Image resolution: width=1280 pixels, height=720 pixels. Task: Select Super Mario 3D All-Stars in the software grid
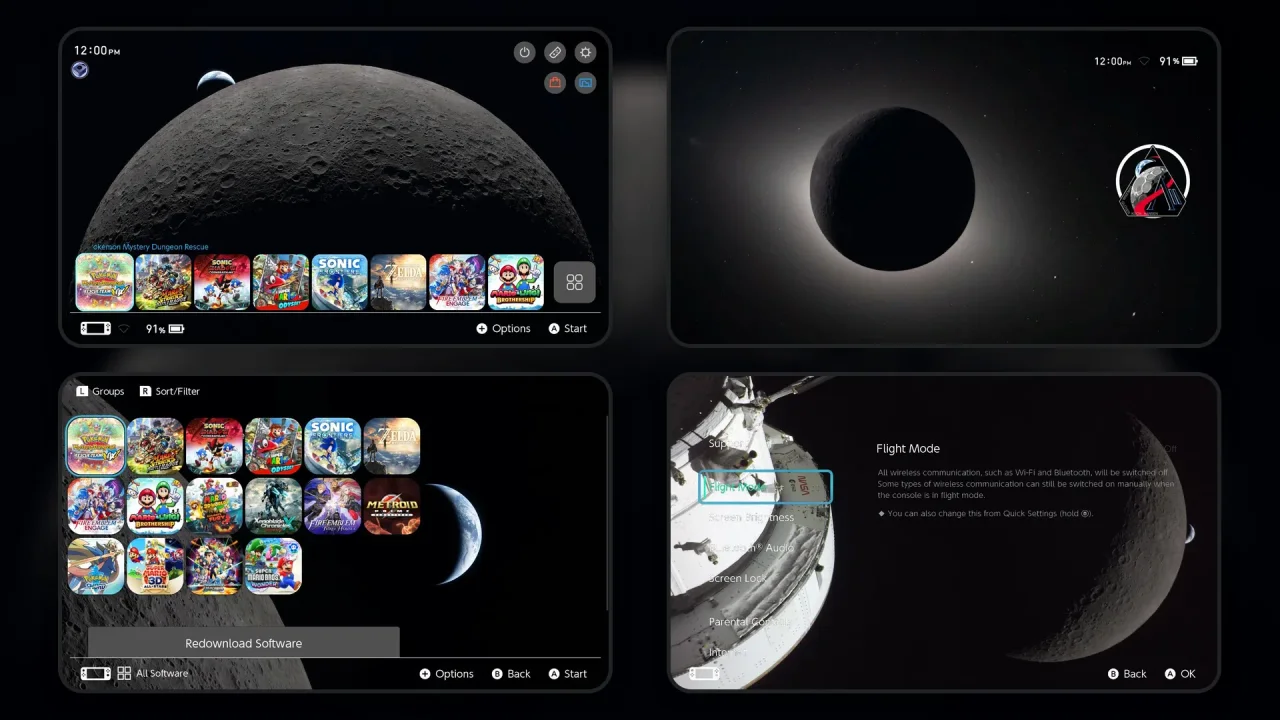point(155,566)
